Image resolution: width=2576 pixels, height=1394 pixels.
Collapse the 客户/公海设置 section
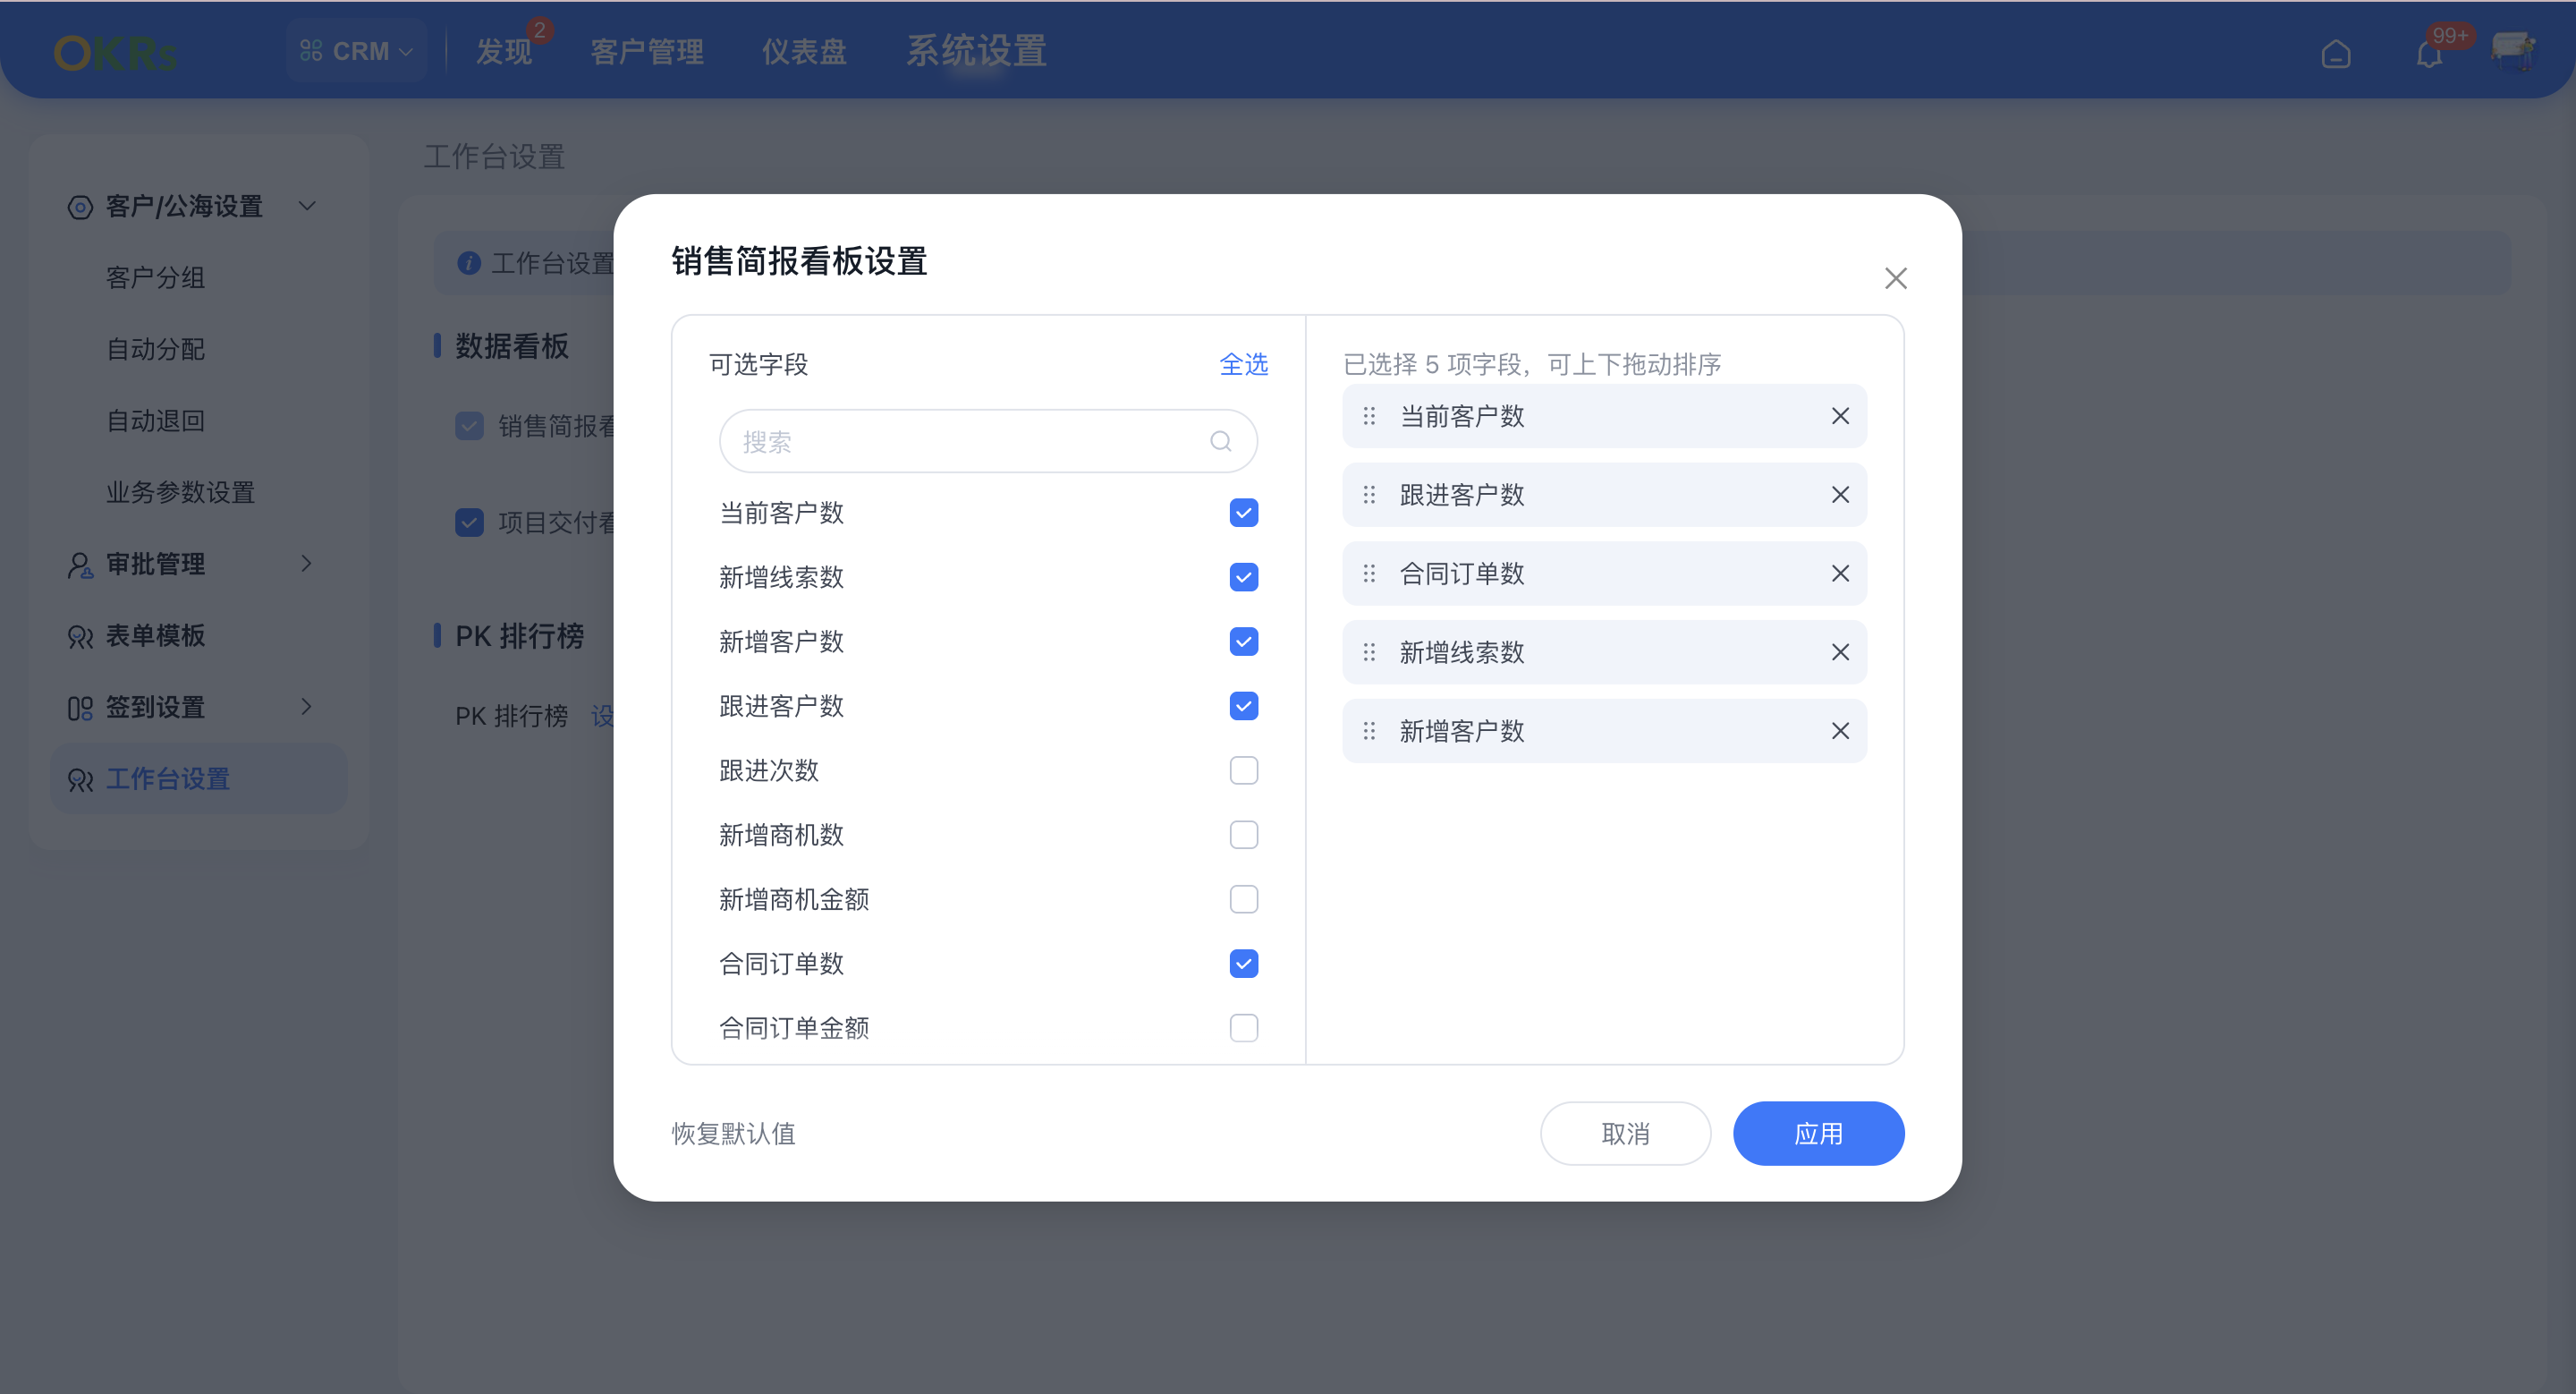(x=307, y=206)
